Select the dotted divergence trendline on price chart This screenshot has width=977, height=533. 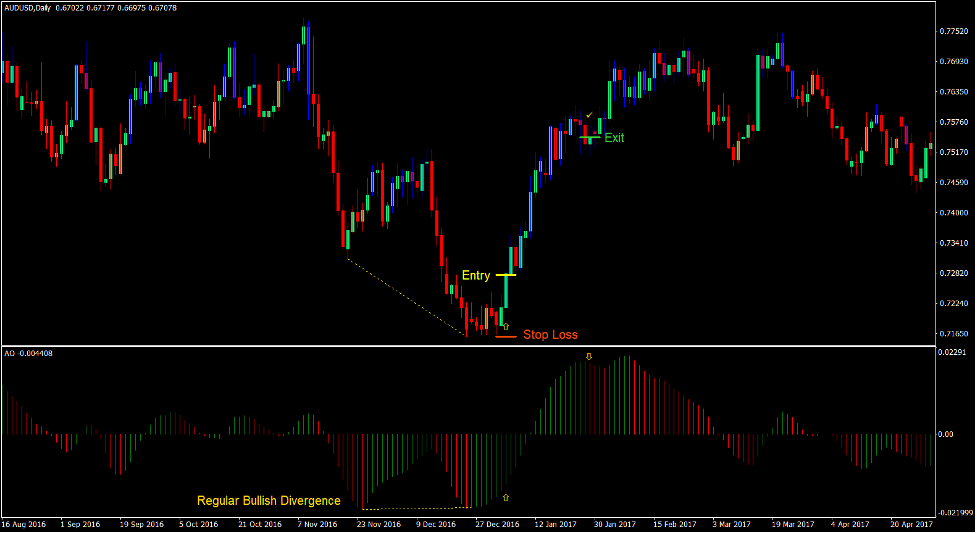[x=405, y=297]
